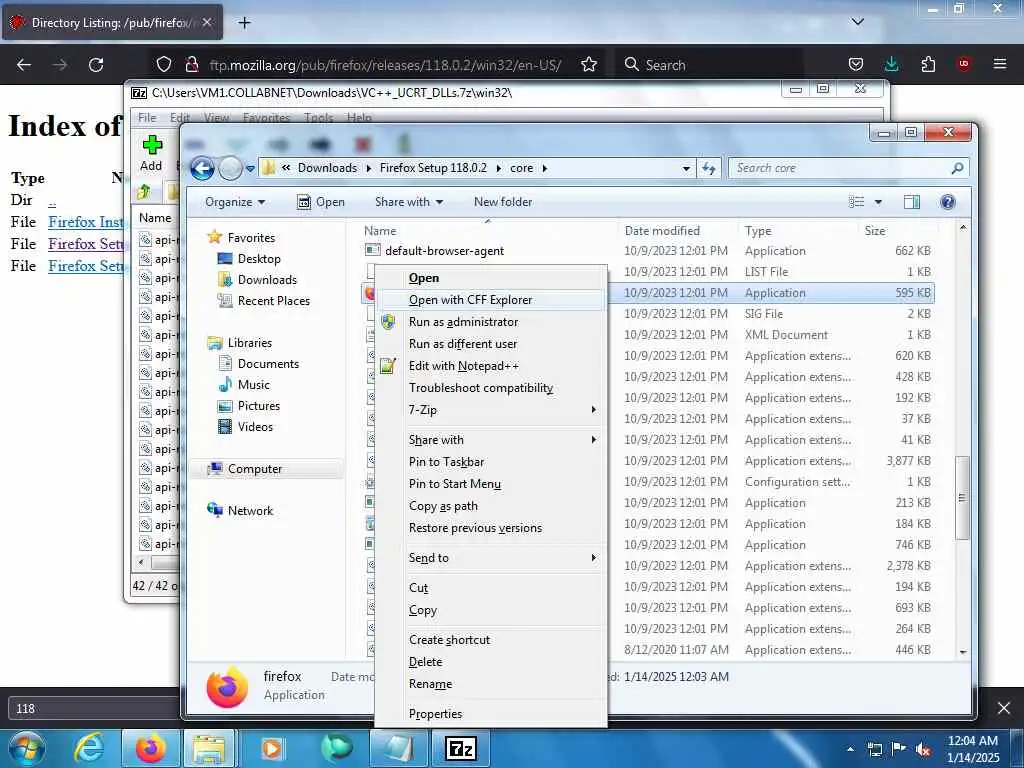Select Create shortcut menu entry
Viewport: 1024px width, 768px height.
click(490, 640)
